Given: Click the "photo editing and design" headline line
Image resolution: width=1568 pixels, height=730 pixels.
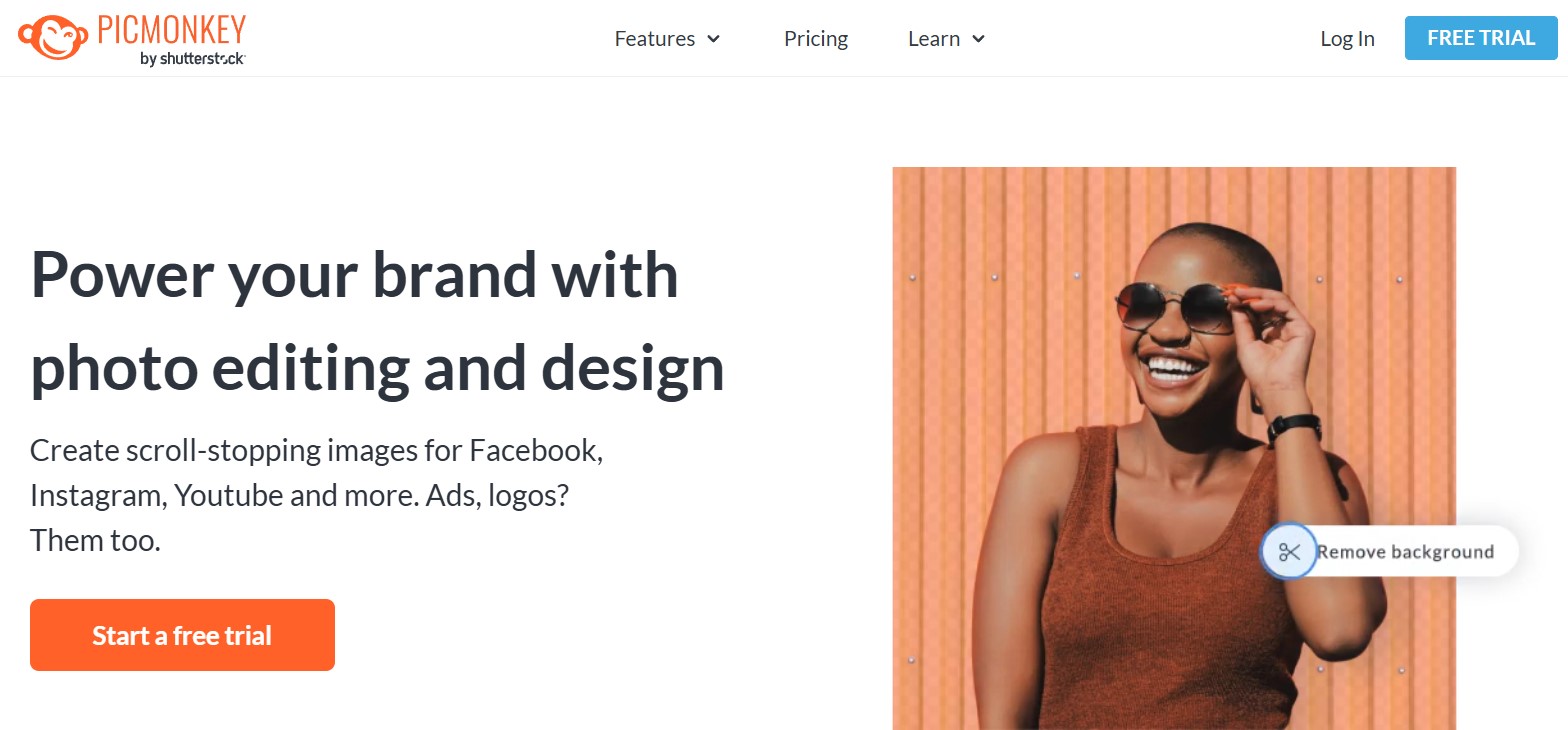Looking at the screenshot, I should [x=377, y=367].
